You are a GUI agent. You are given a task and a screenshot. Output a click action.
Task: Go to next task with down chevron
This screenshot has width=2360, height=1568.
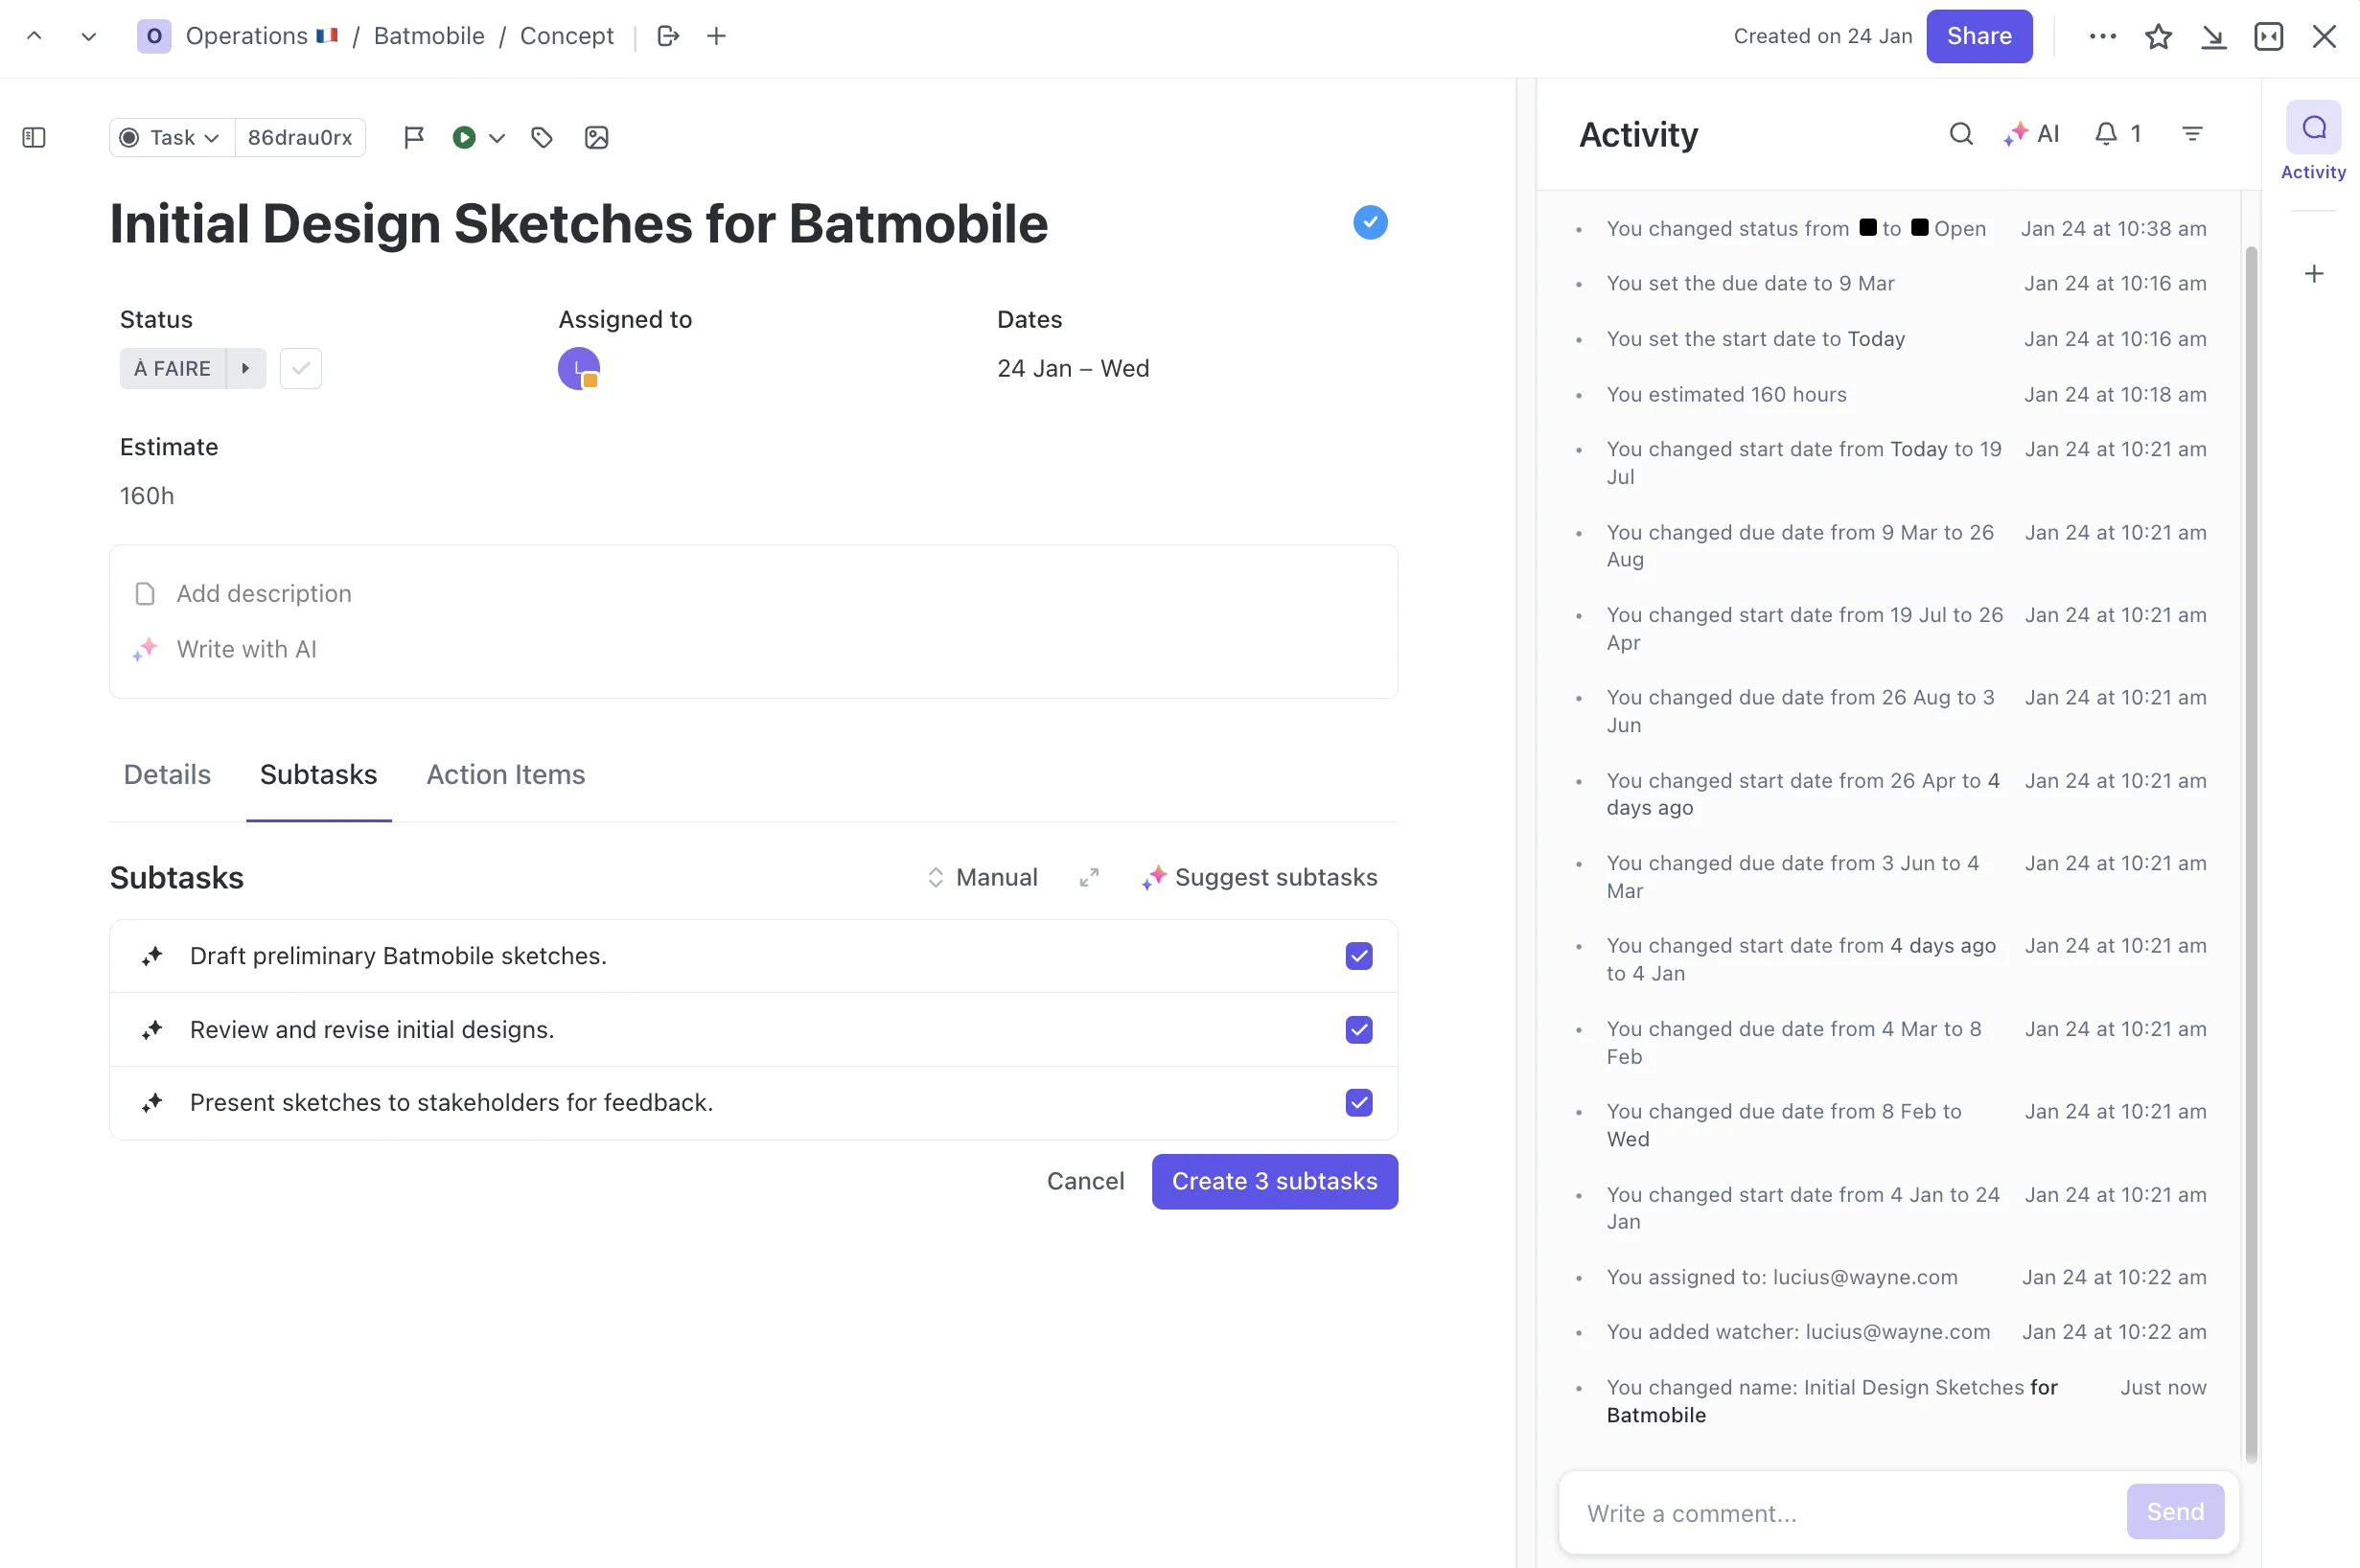click(x=88, y=36)
